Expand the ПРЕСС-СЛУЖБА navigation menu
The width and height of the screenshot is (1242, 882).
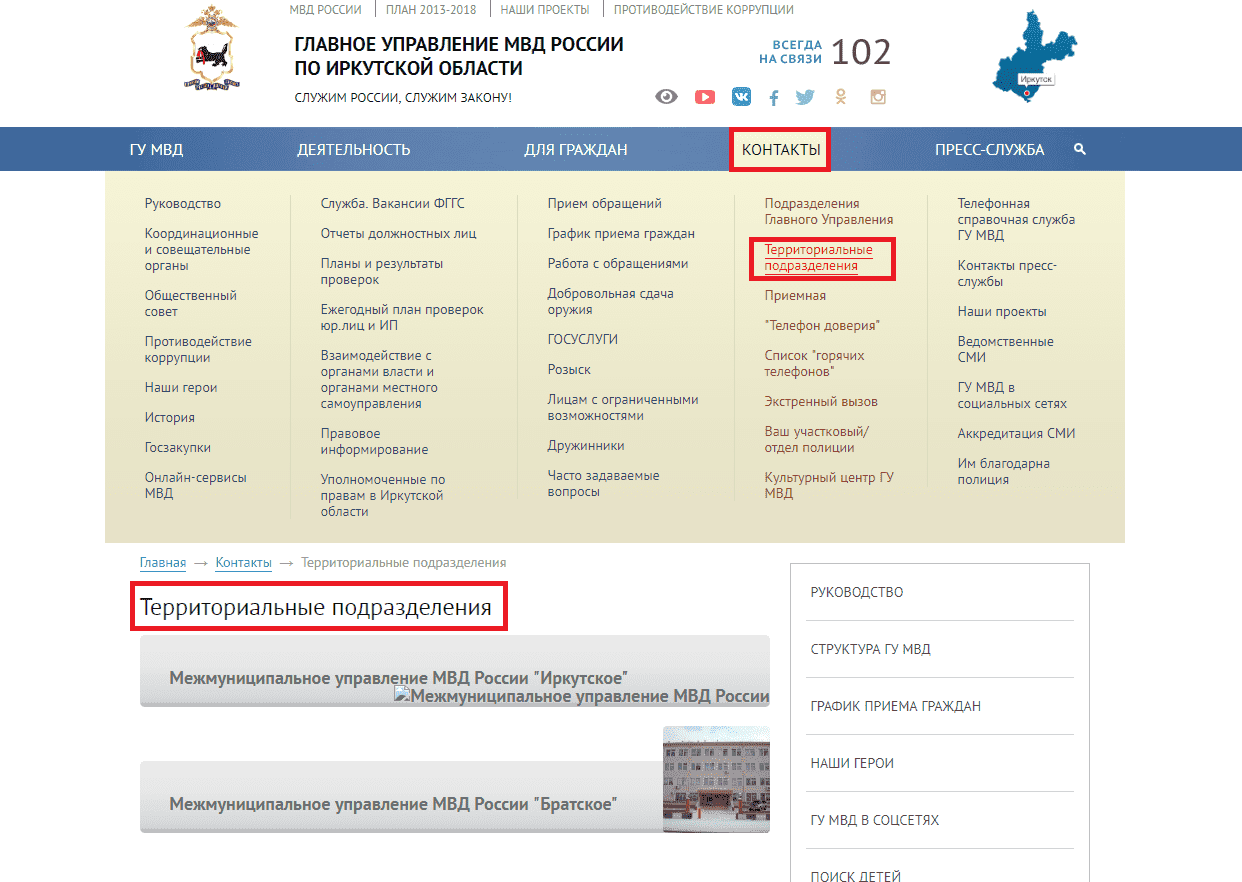[989, 150]
